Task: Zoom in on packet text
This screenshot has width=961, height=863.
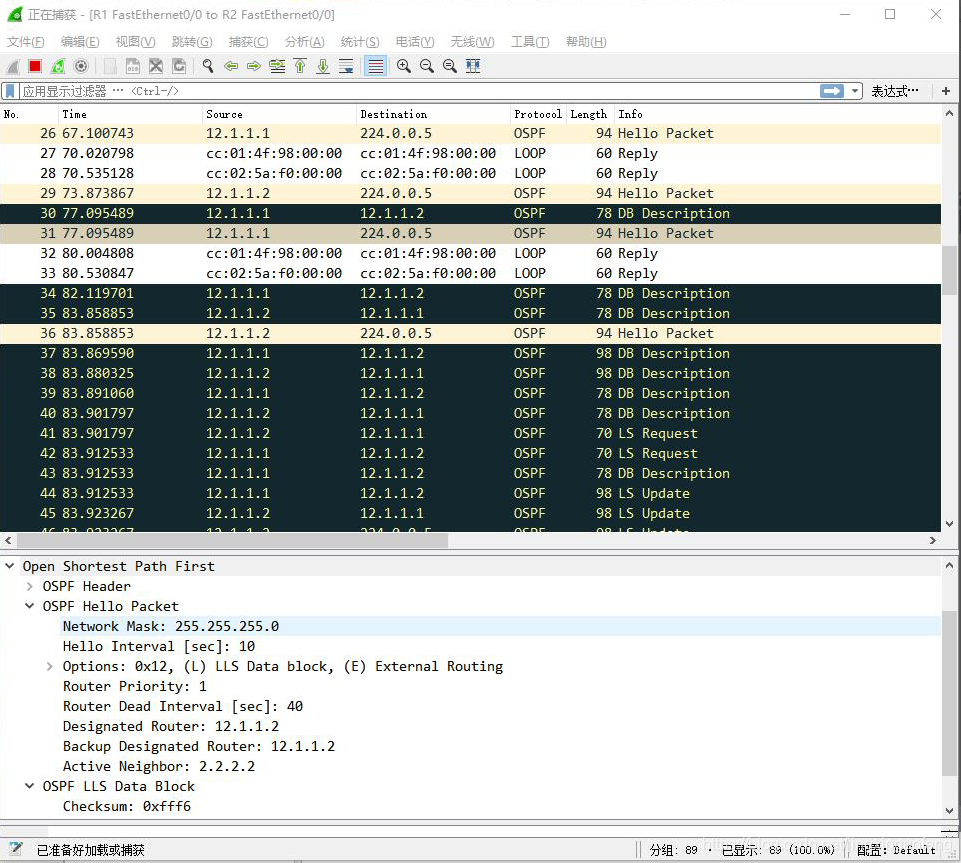Action: pos(404,66)
